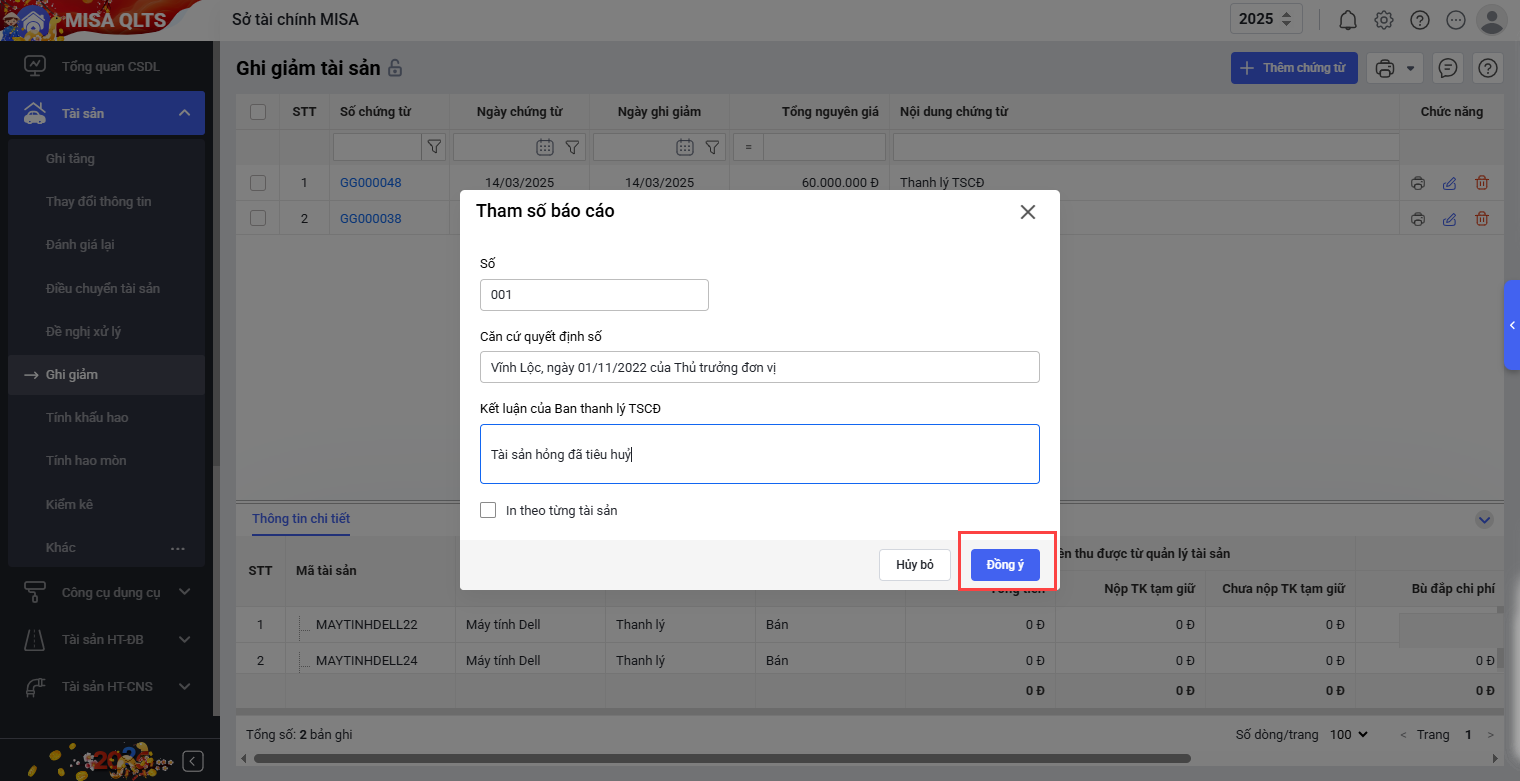
Task: Edit voucher GG000048 with pencil icon
Action: 1449,183
